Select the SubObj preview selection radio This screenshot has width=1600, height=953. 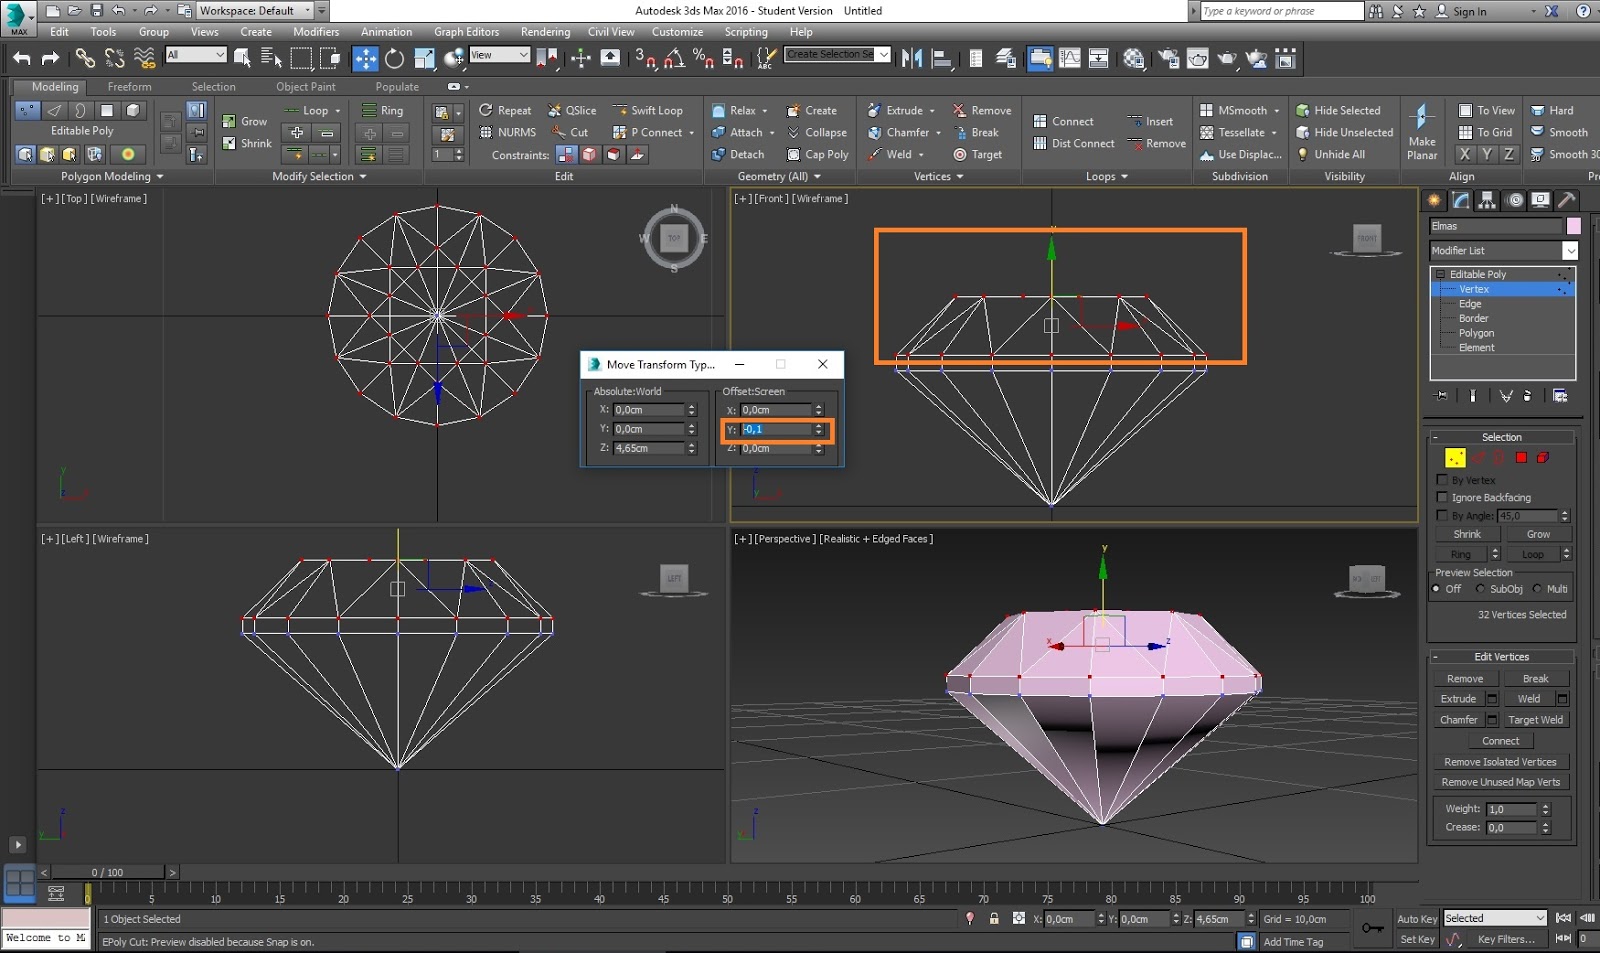1480,589
